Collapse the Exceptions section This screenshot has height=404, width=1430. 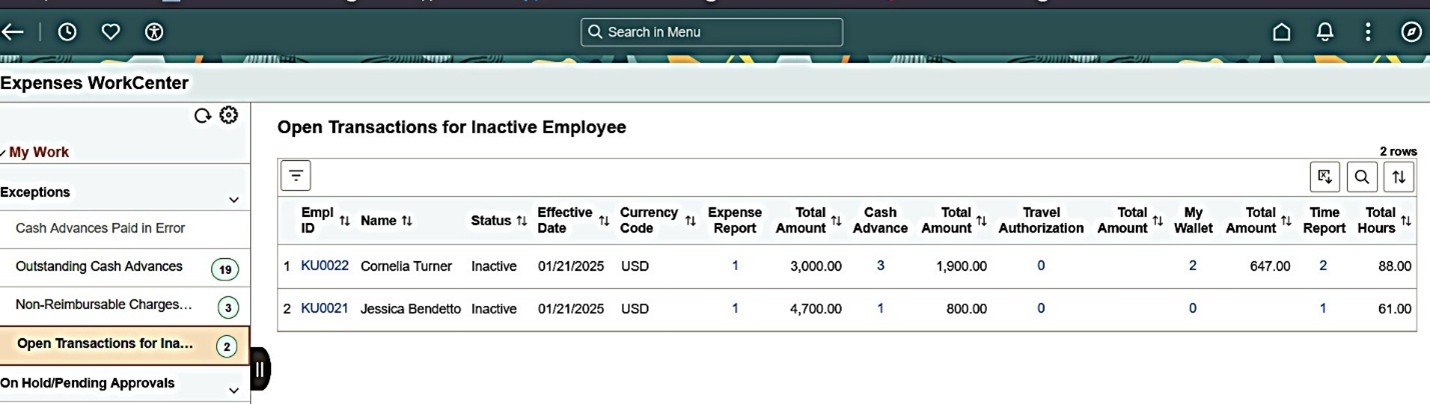(x=234, y=200)
